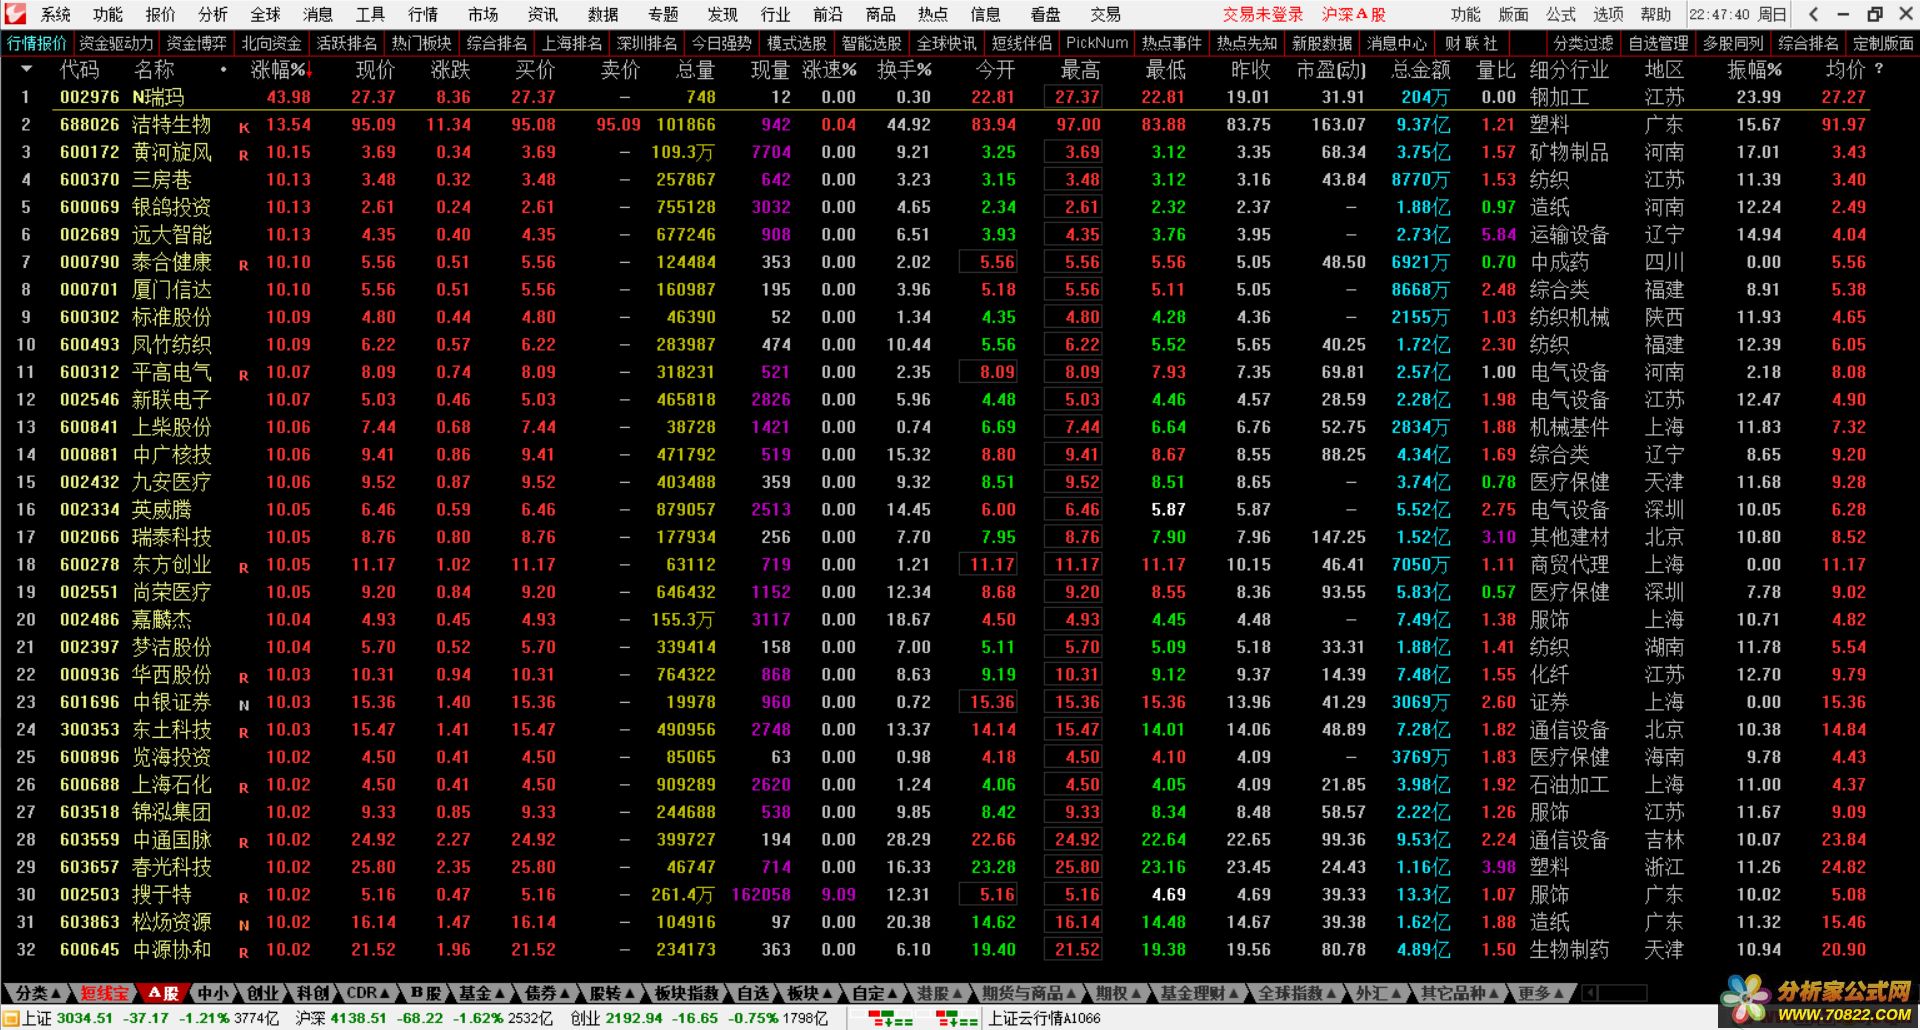Click the red app logo icon

coord(15,14)
